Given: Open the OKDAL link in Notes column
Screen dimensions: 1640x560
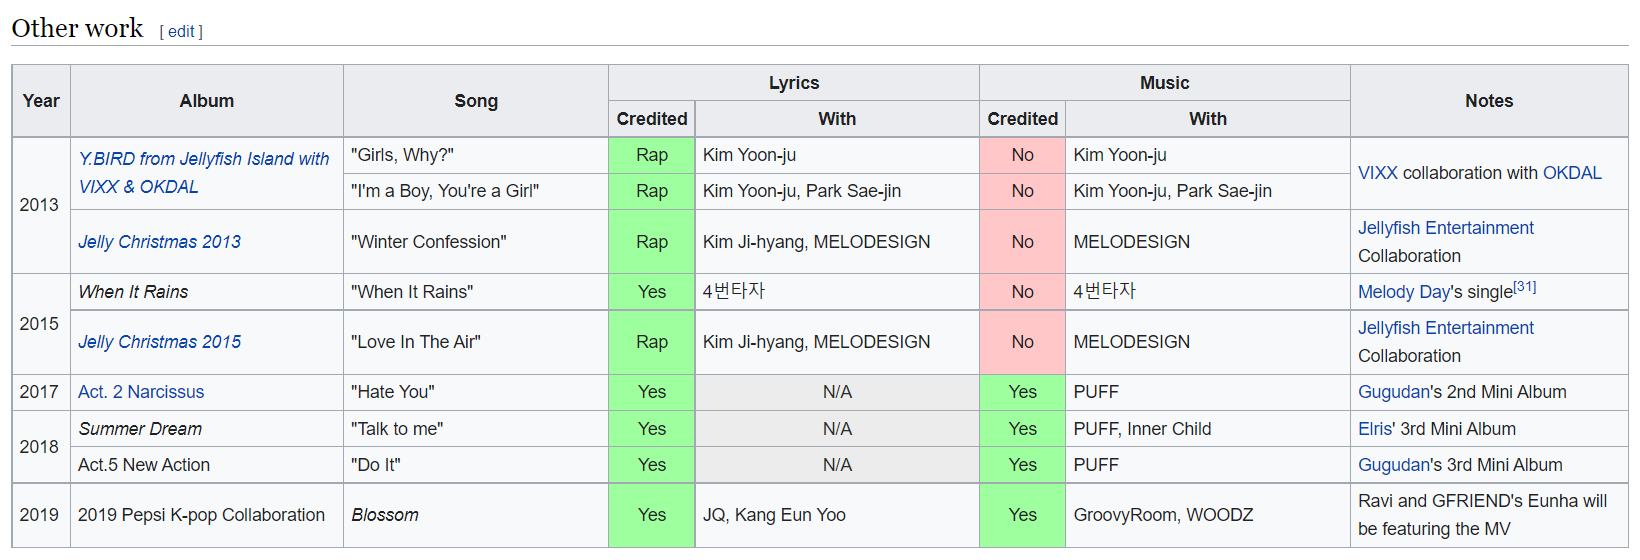Looking at the screenshot, I should [x=1572, y=173].
